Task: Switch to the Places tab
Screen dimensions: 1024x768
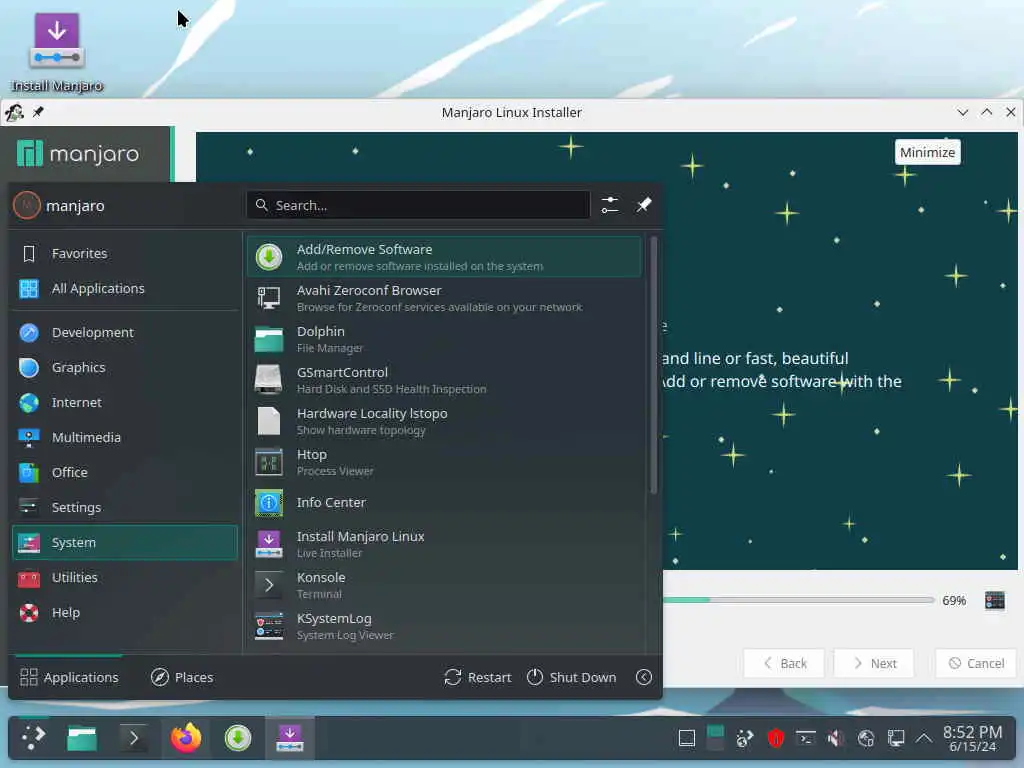Action: (x=182, y=677)
